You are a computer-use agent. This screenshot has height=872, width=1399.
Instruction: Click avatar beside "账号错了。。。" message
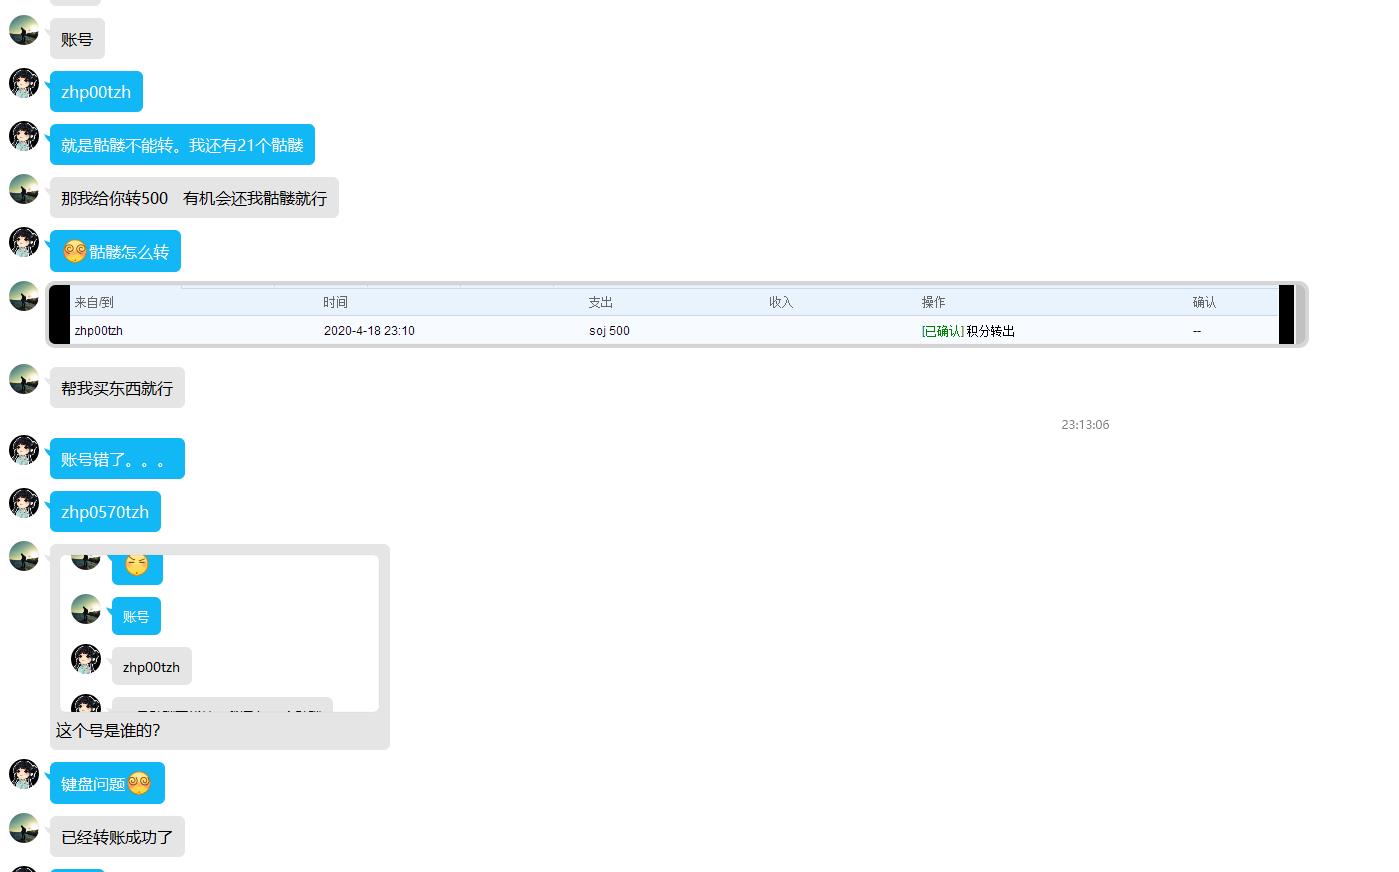coord(24,450)
